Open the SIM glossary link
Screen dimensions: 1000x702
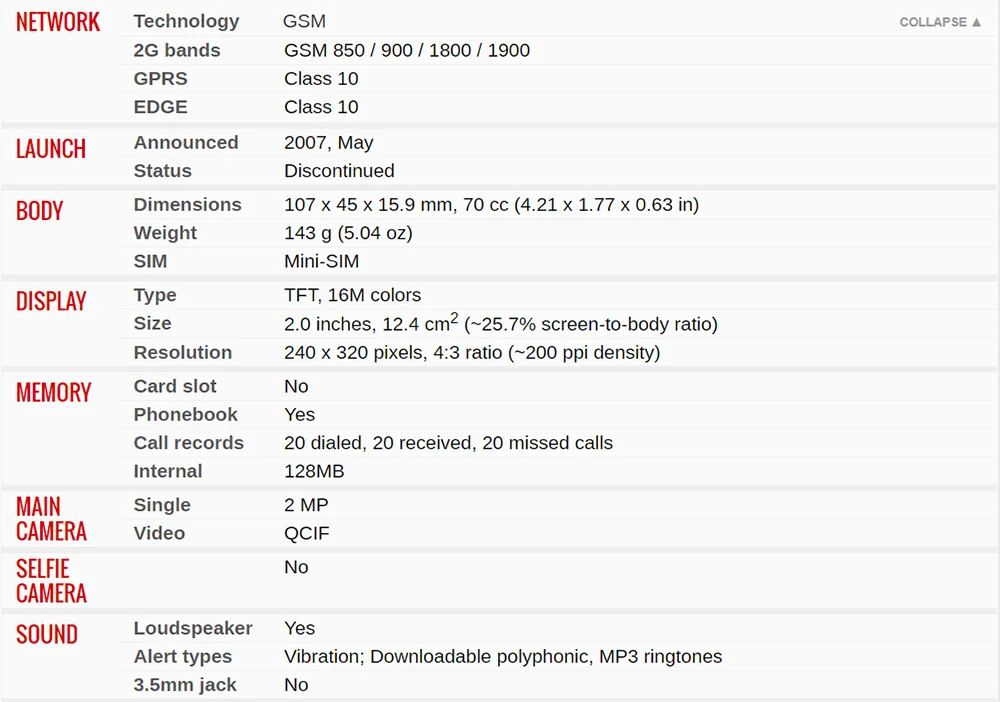pyautogui.click(x=151, y=261)
